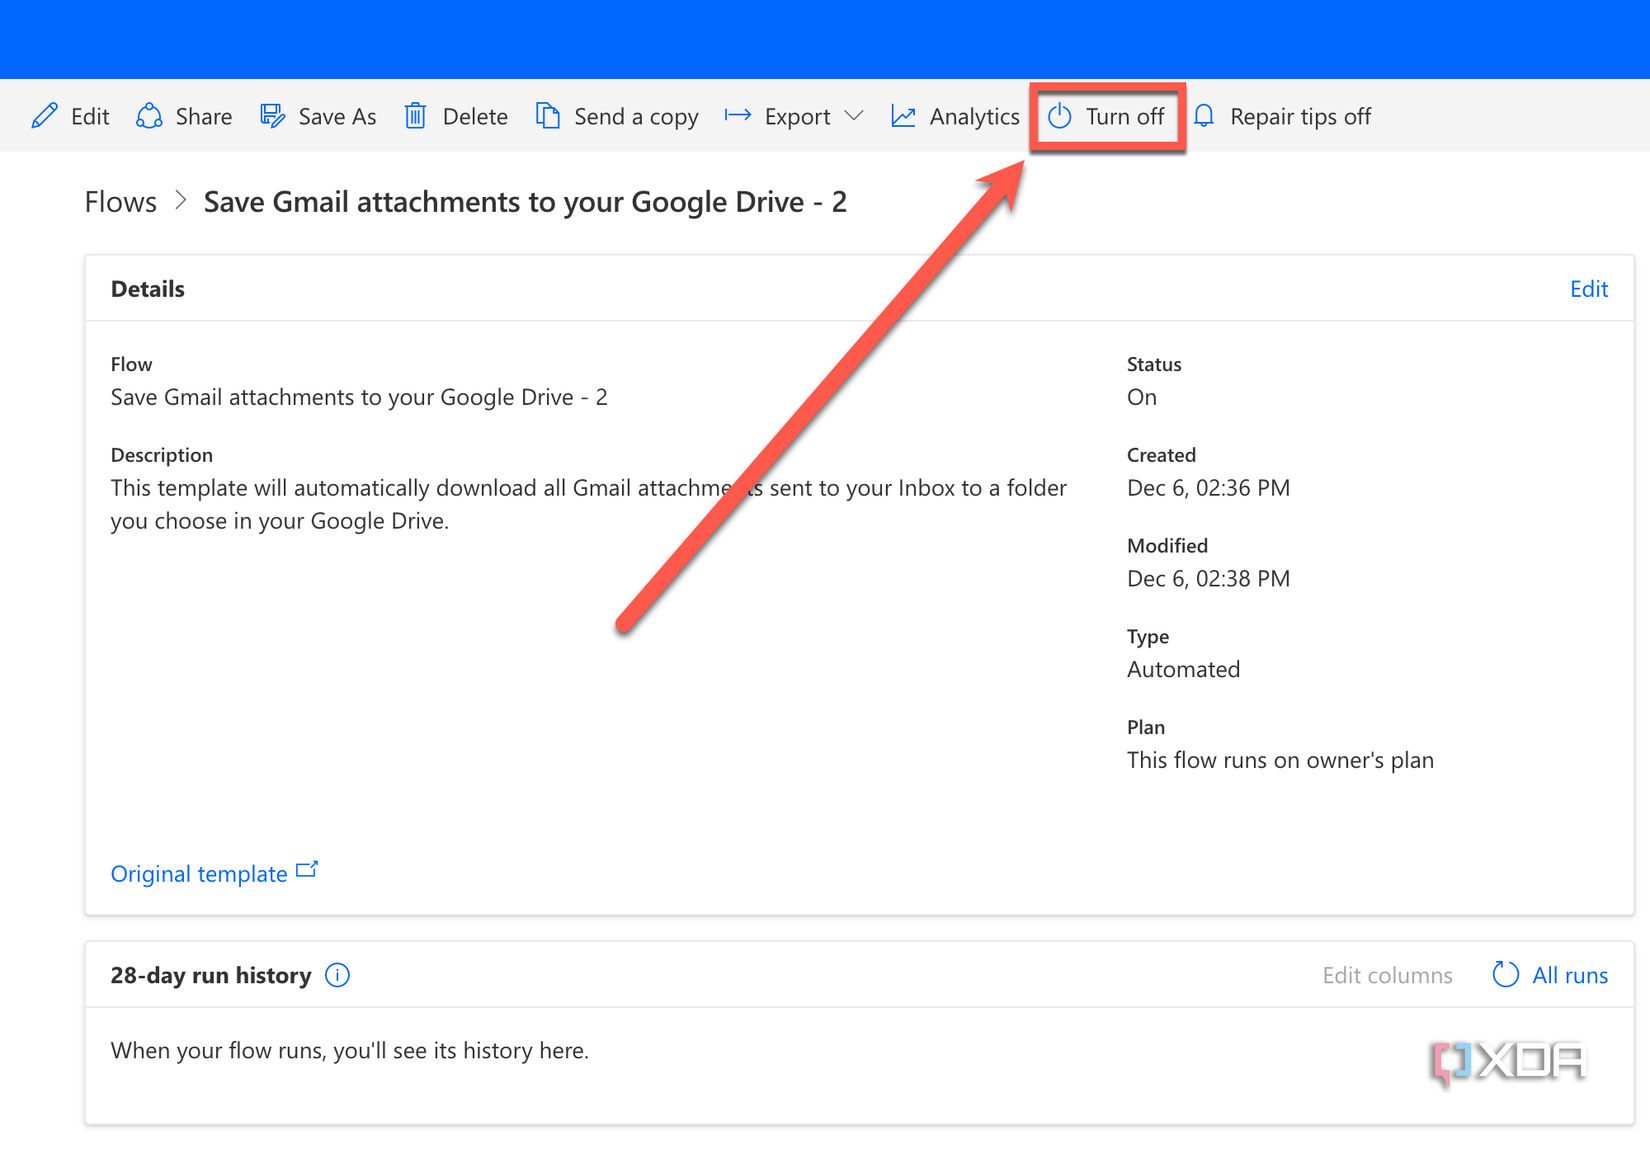This screenshot has width=1650, height=1153.
Task: Toggle Repair tips off
Action: [x=1283, y=116]
